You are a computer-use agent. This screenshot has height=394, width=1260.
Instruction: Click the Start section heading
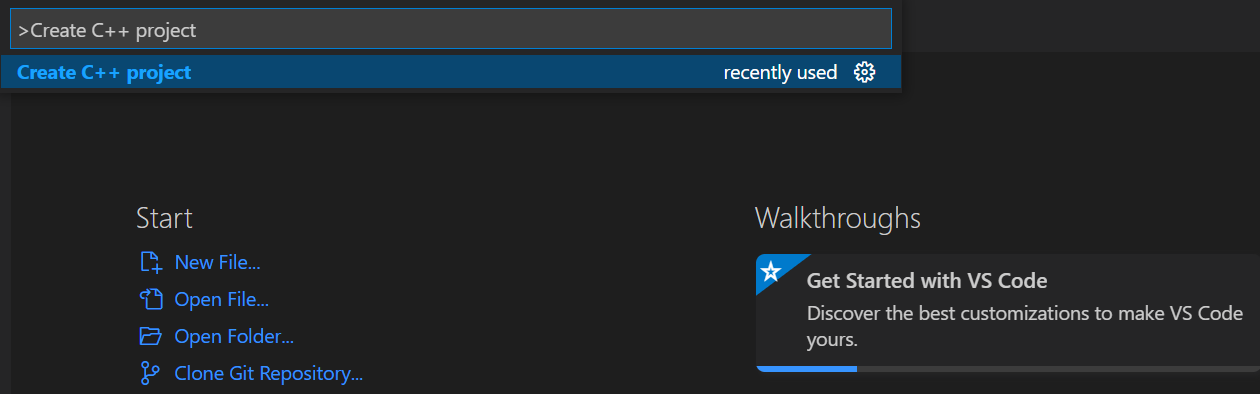pos(164,218)
